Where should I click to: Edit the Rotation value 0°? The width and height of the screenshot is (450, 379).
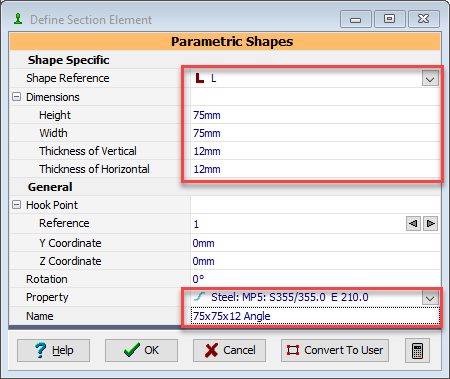click(315, 279)
